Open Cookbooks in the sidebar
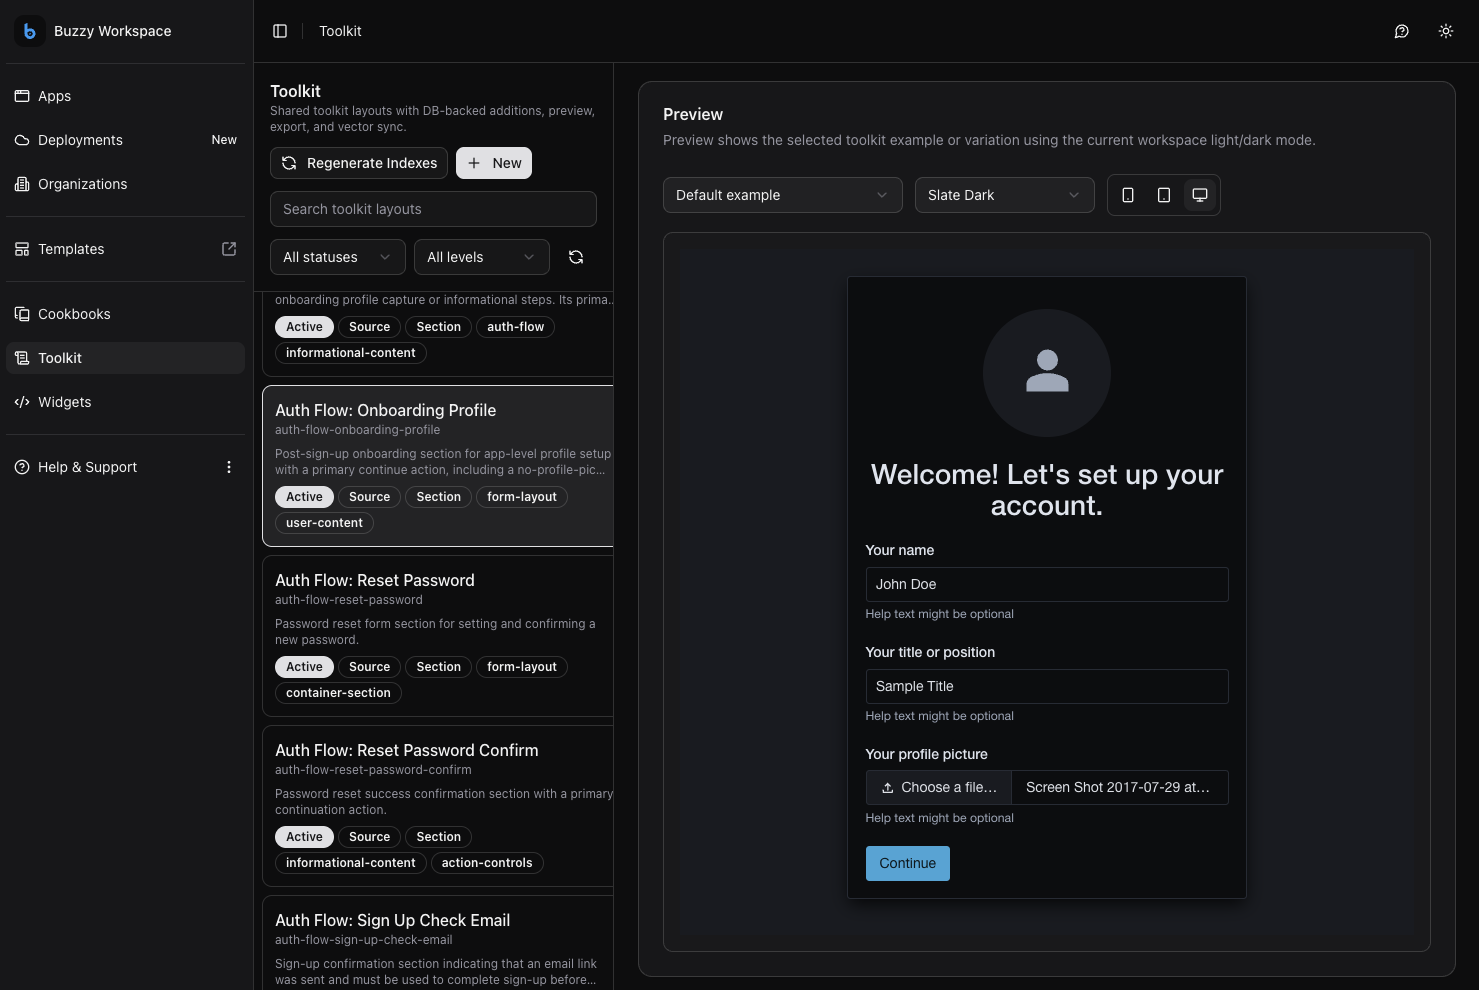 point(125,314)
